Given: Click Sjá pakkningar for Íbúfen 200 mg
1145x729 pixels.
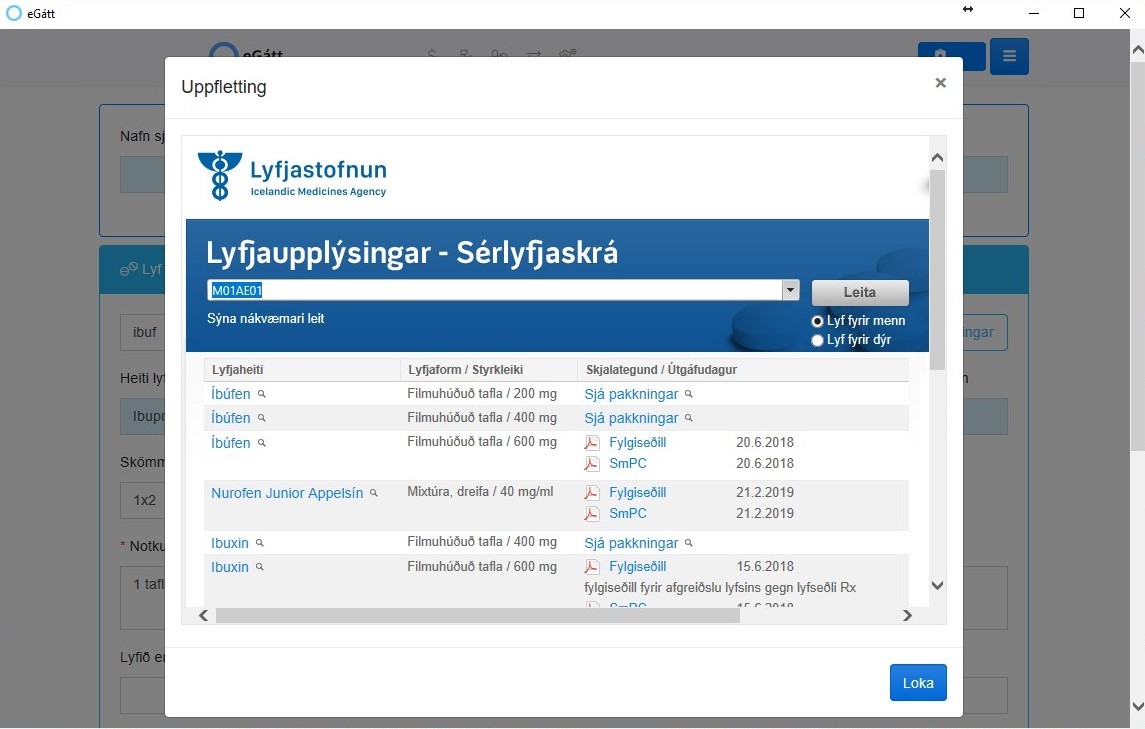Looking at the screenshot, I should 632,394.
